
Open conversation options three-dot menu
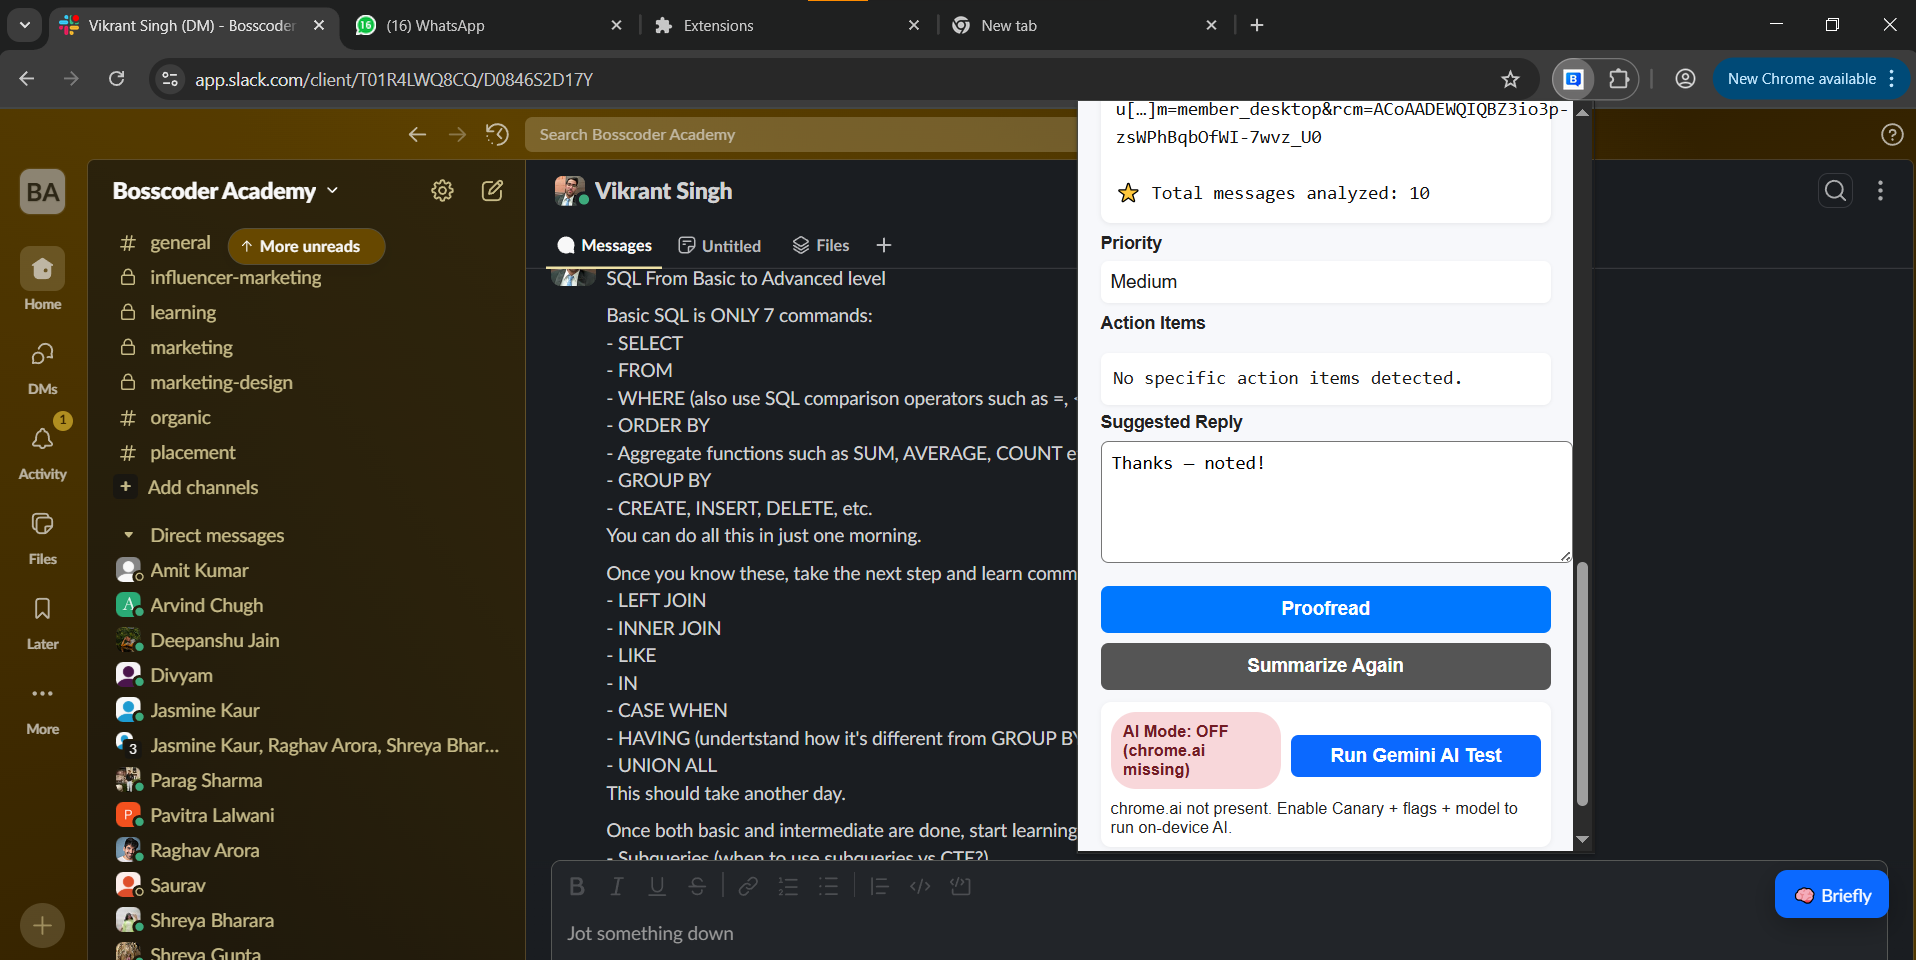[x=1880, y=191]
